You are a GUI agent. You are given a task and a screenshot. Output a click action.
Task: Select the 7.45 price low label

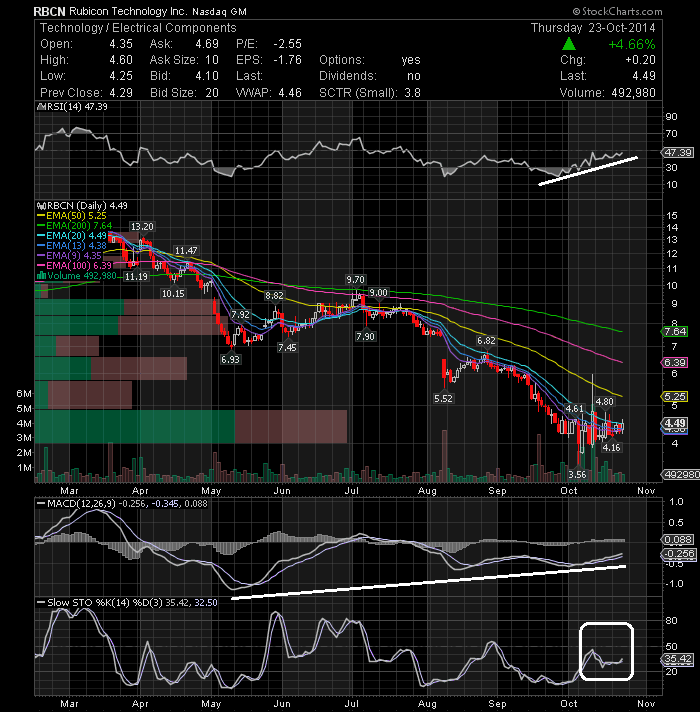click(287, 347)
